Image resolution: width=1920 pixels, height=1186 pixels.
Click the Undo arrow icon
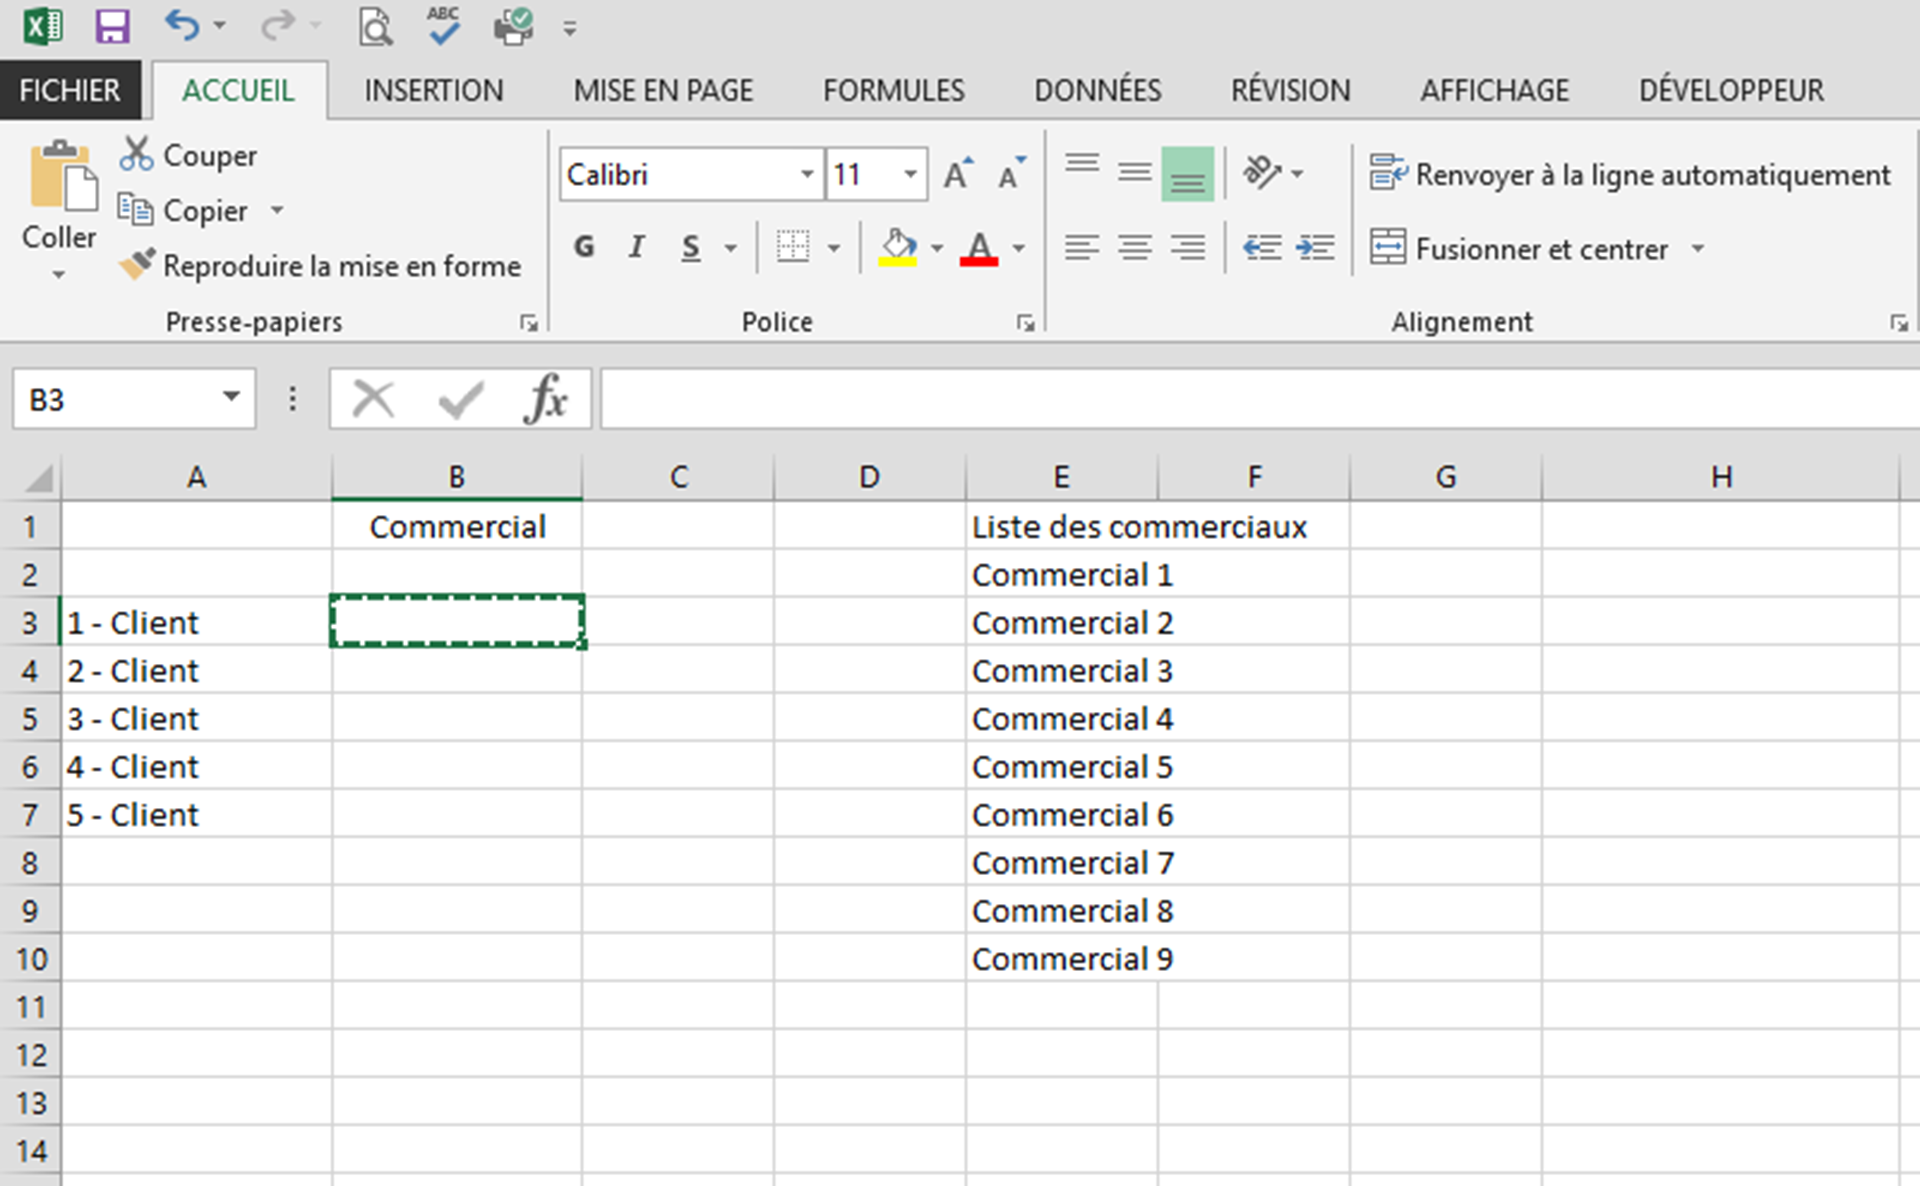click(182, 25)
